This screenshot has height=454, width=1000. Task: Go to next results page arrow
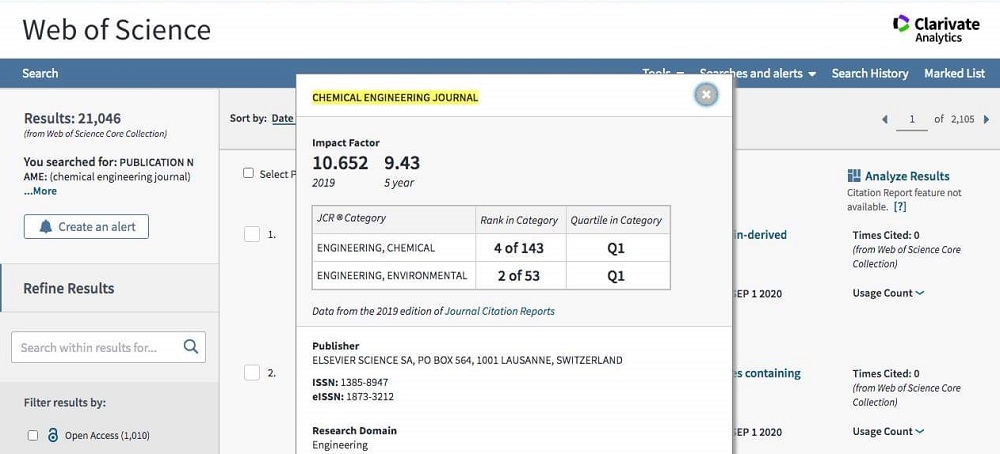[x=986, y=119]
